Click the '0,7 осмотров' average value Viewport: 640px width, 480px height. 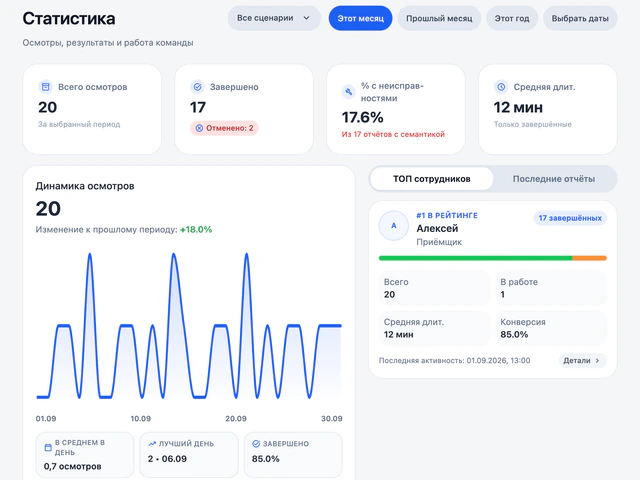(72, 466)
